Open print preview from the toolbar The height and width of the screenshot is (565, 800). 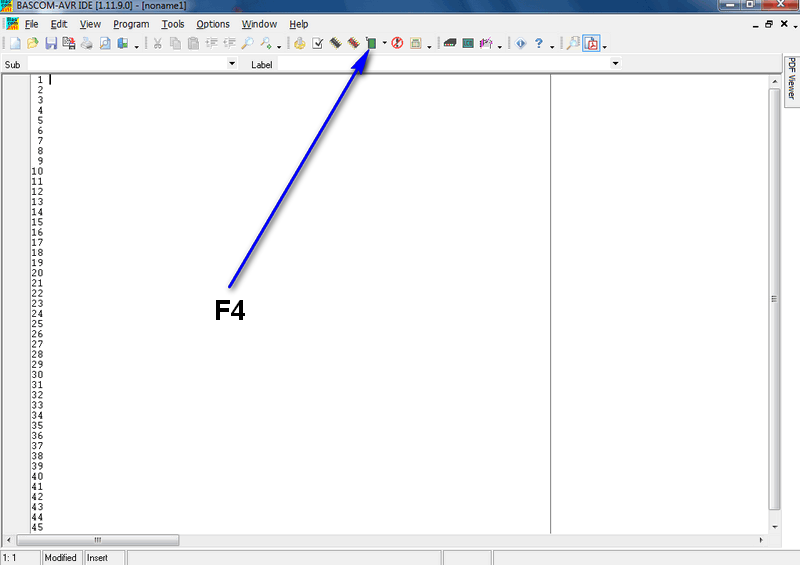(105, 43)
